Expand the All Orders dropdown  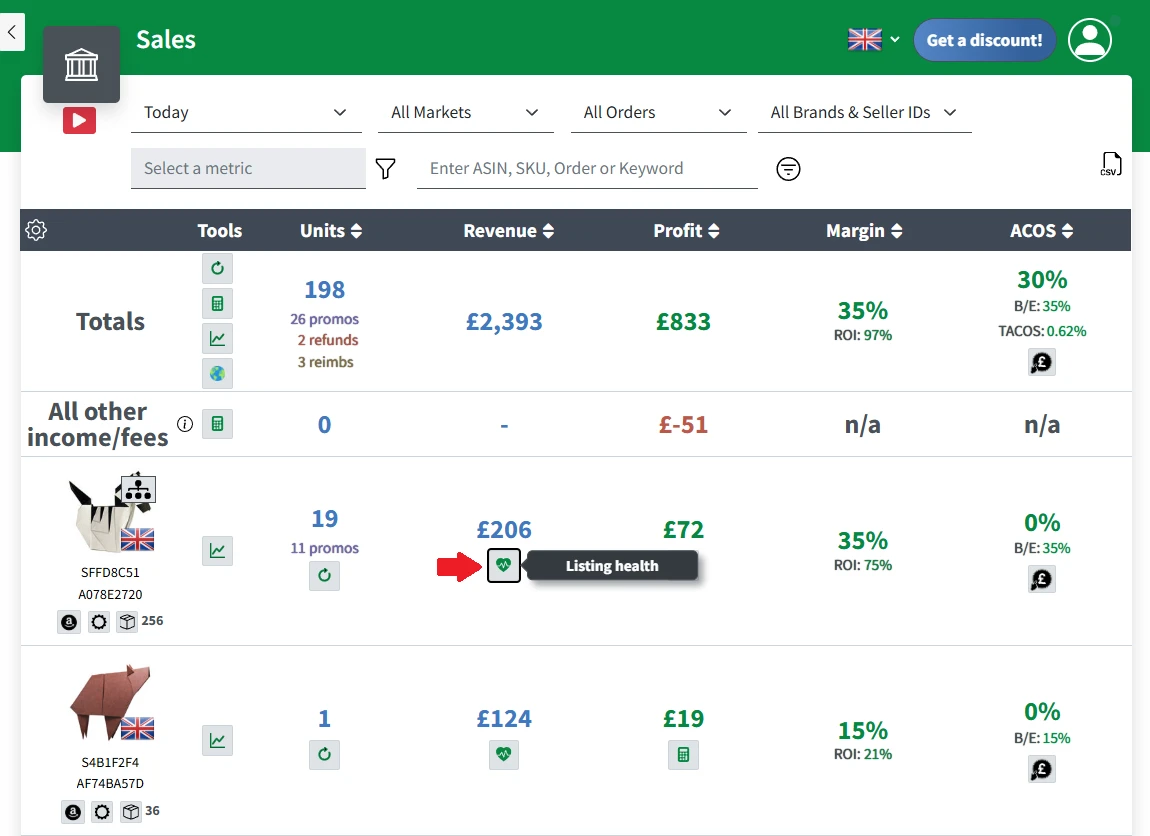(659, 113)
